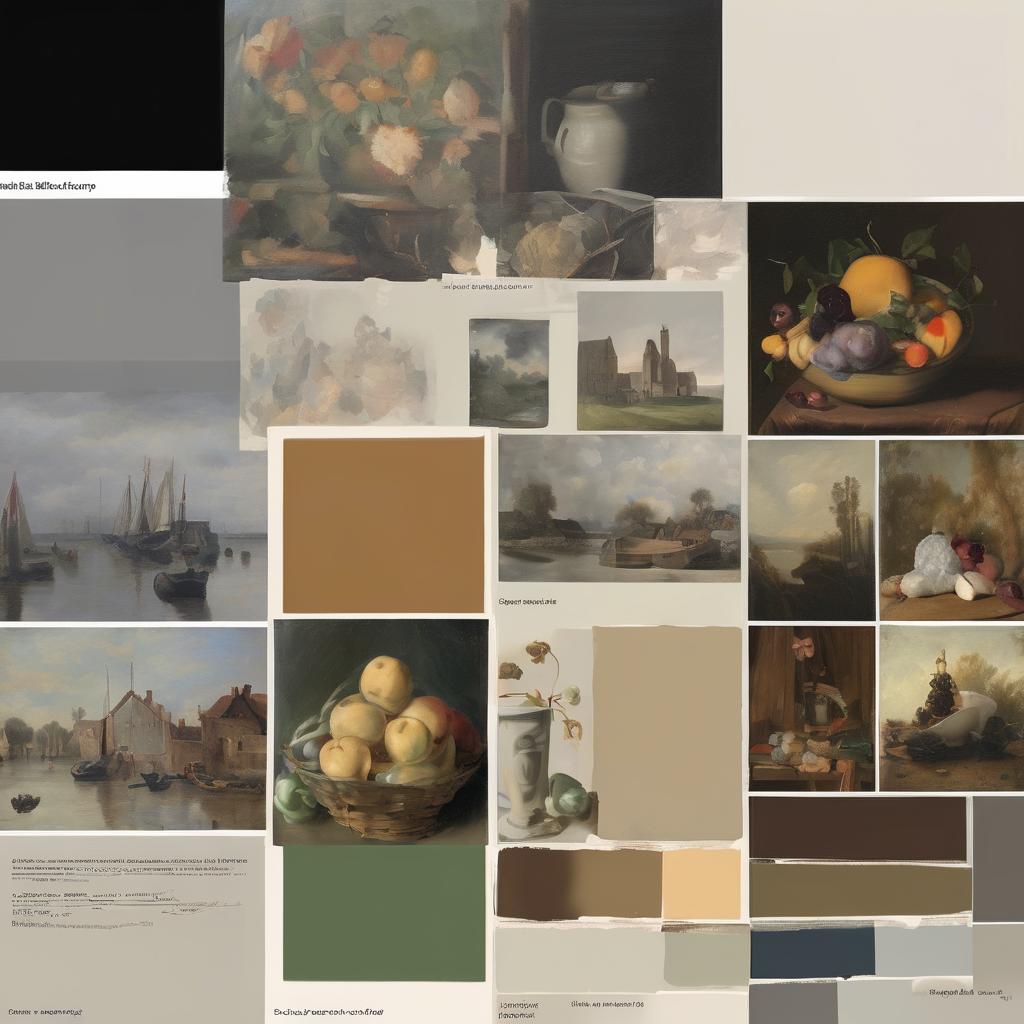The width and height of the screenshot is (1024, 1024).
Task: Choose the peach tan color swatch
Action: point(701,883)
